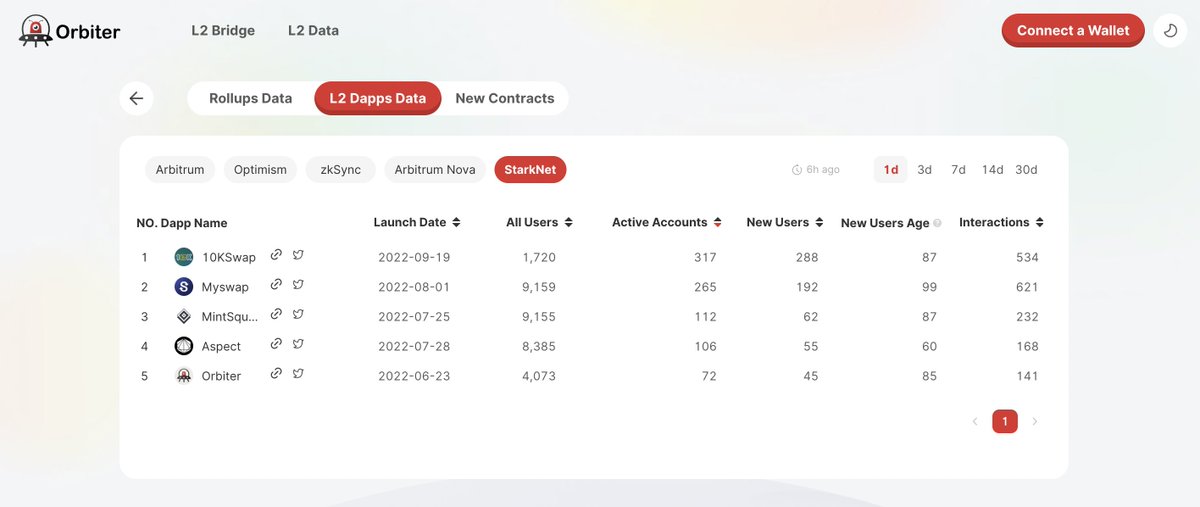Click the Aspect dapp name
1200x507 pixels.
[x=221, y=346]
